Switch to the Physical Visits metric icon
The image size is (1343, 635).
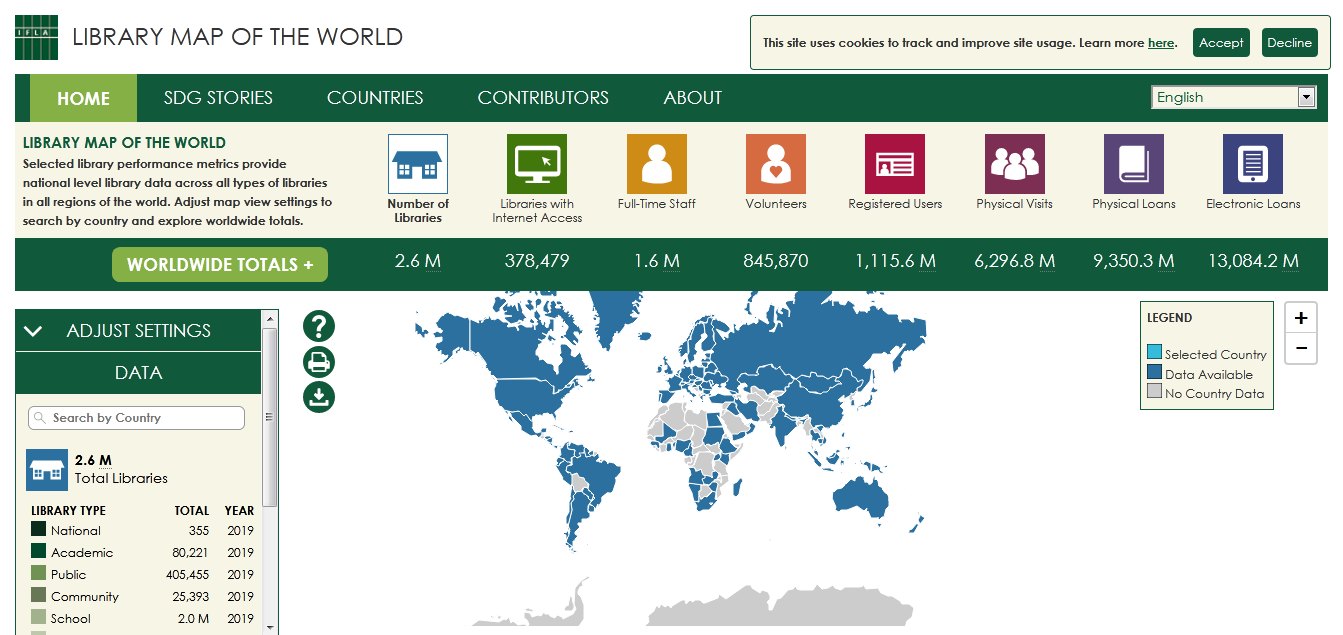[x=1014, y=164]
